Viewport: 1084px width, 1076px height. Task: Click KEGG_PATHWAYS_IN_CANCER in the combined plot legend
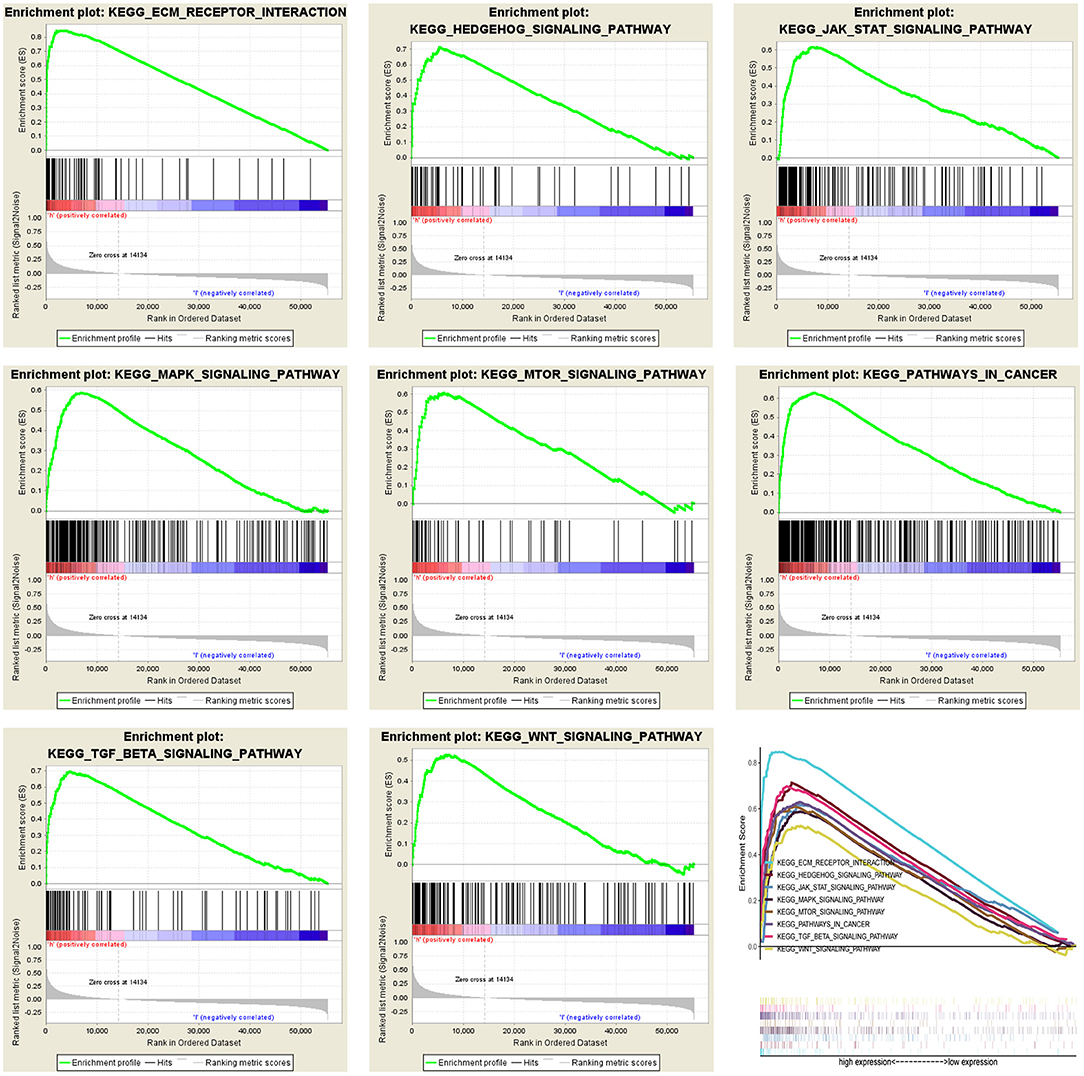(823, 924)
